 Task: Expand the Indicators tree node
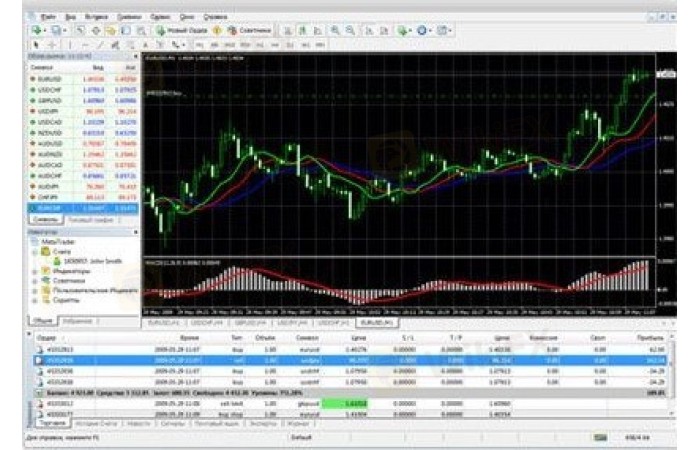[x=34, y=269]
